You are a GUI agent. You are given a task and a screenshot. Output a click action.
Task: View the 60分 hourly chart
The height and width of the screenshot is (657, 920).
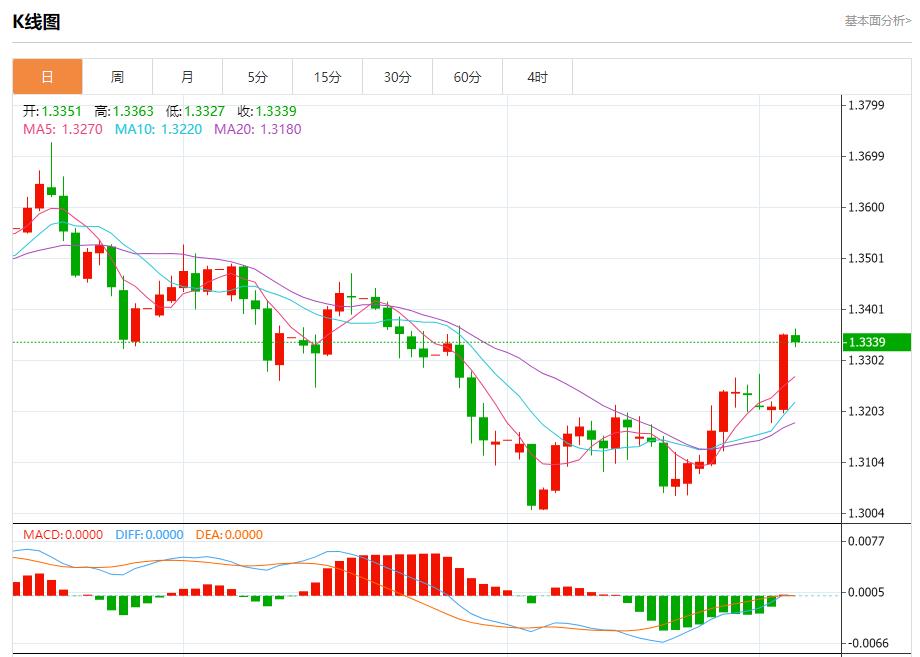pos(467,76)
